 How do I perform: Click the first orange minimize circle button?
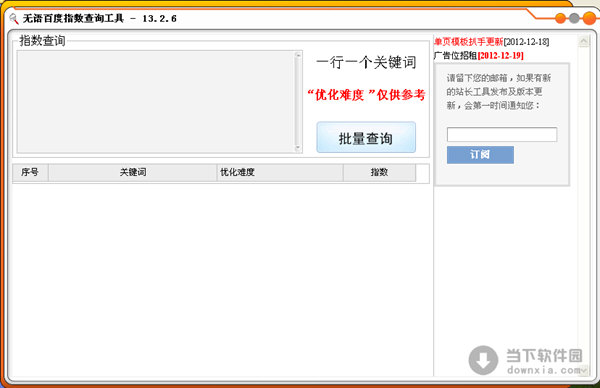click(x=560, y=18)
